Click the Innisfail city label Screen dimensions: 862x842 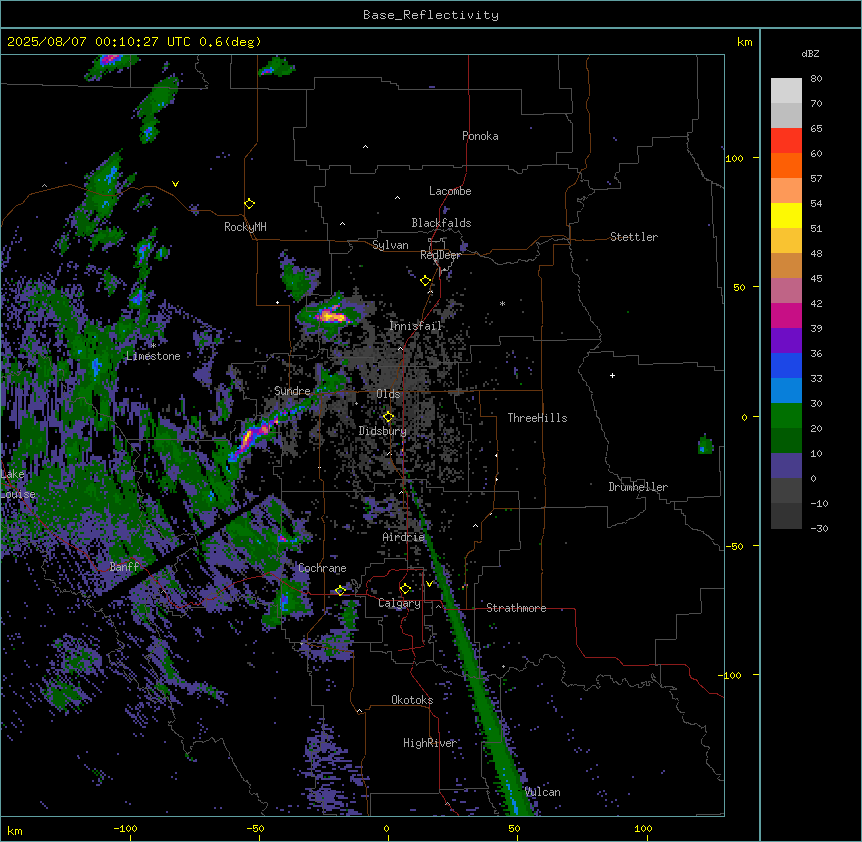(415, 326)
